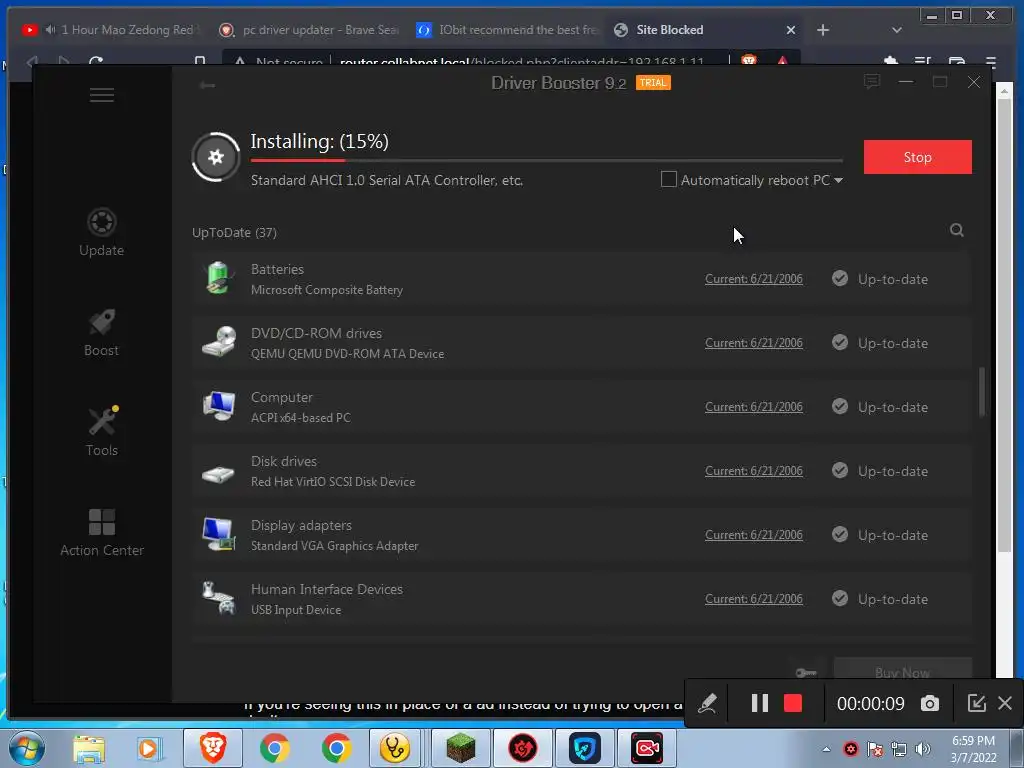Mute the YouTube tab audio icon
Screen dimensions: 1024x768
(50, 30)
